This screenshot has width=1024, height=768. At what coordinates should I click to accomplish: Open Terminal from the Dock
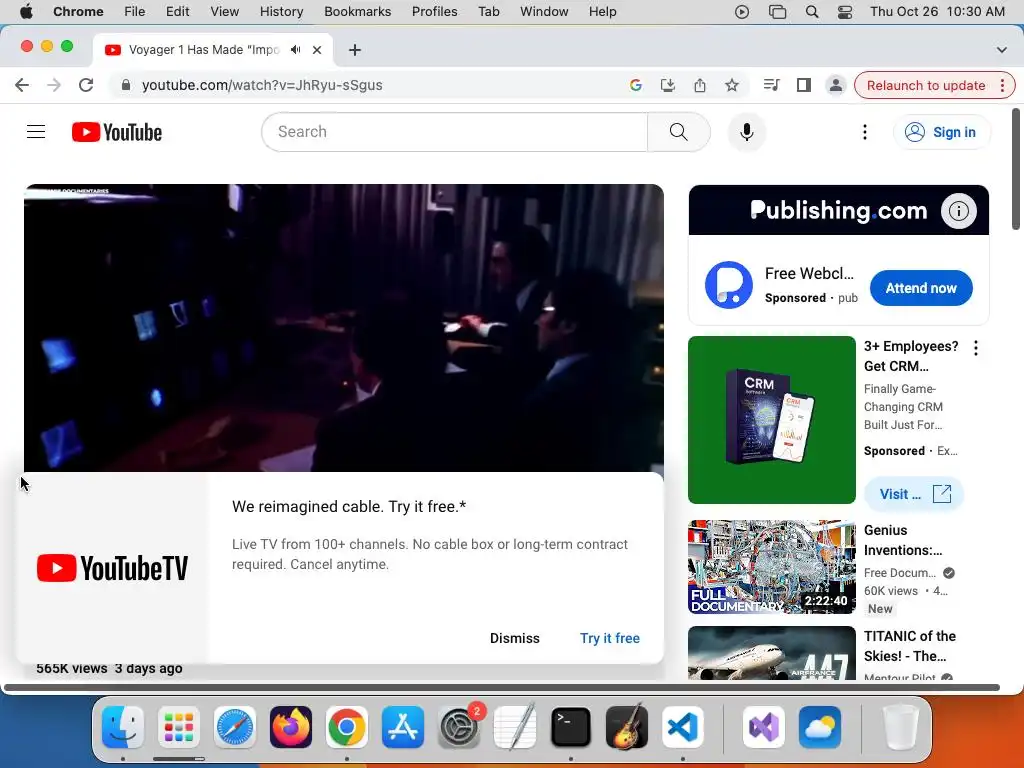tap(571, 726)
